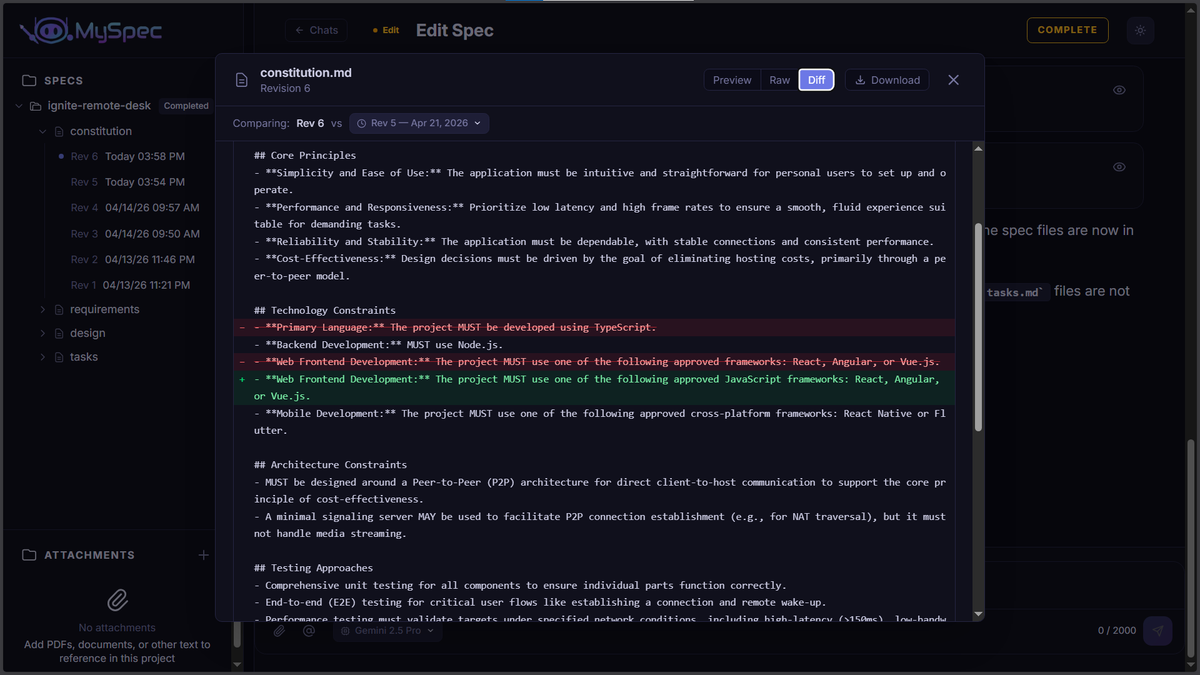Click the 'No attachments' text
Viewport: 1200px width, 675px height.
(x=117, y=628)
